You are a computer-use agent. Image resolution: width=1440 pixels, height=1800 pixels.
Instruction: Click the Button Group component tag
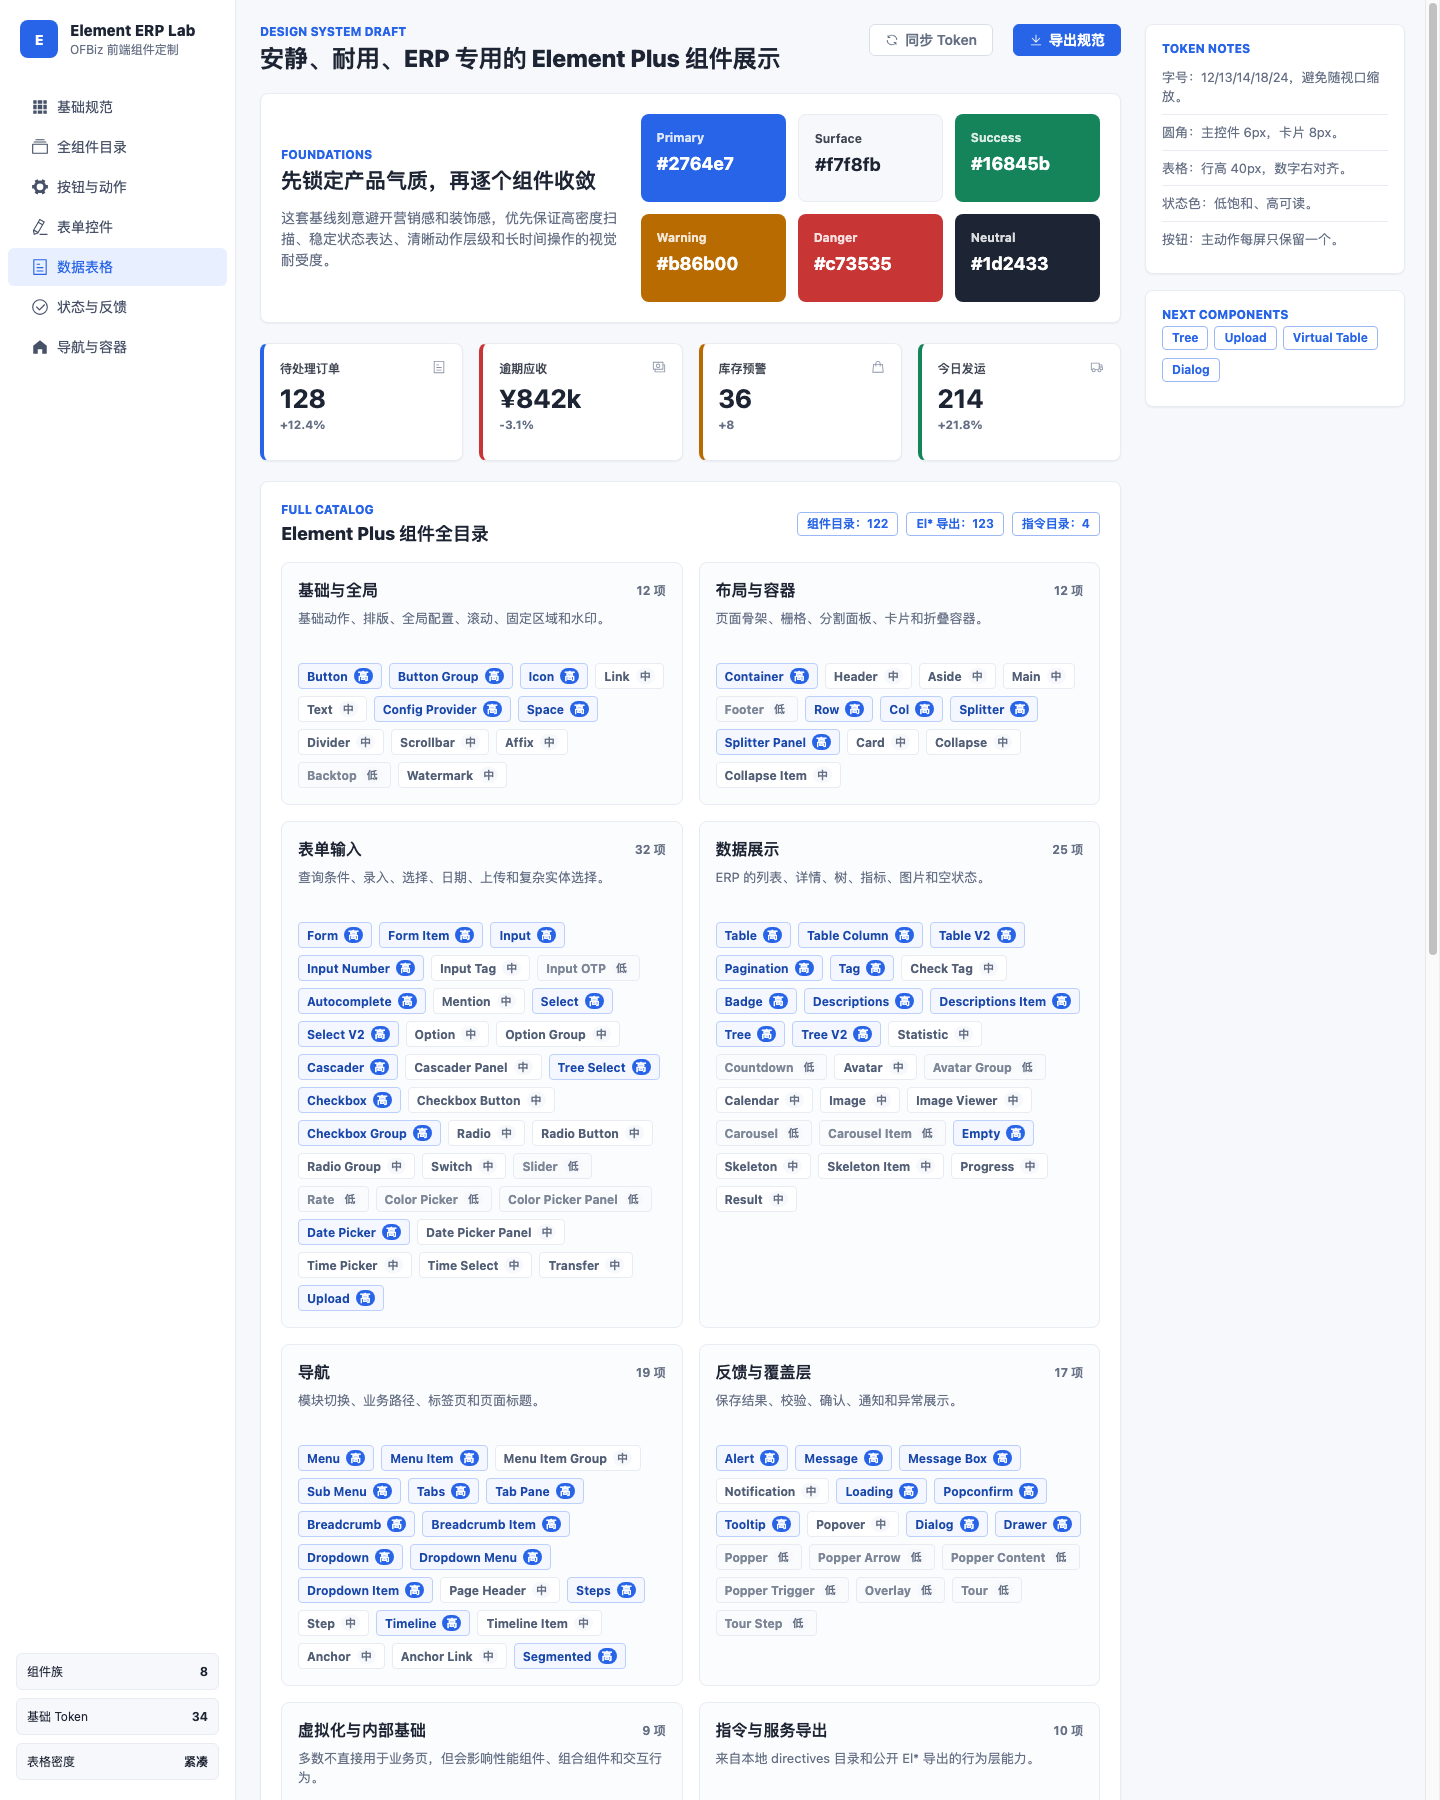451,676
